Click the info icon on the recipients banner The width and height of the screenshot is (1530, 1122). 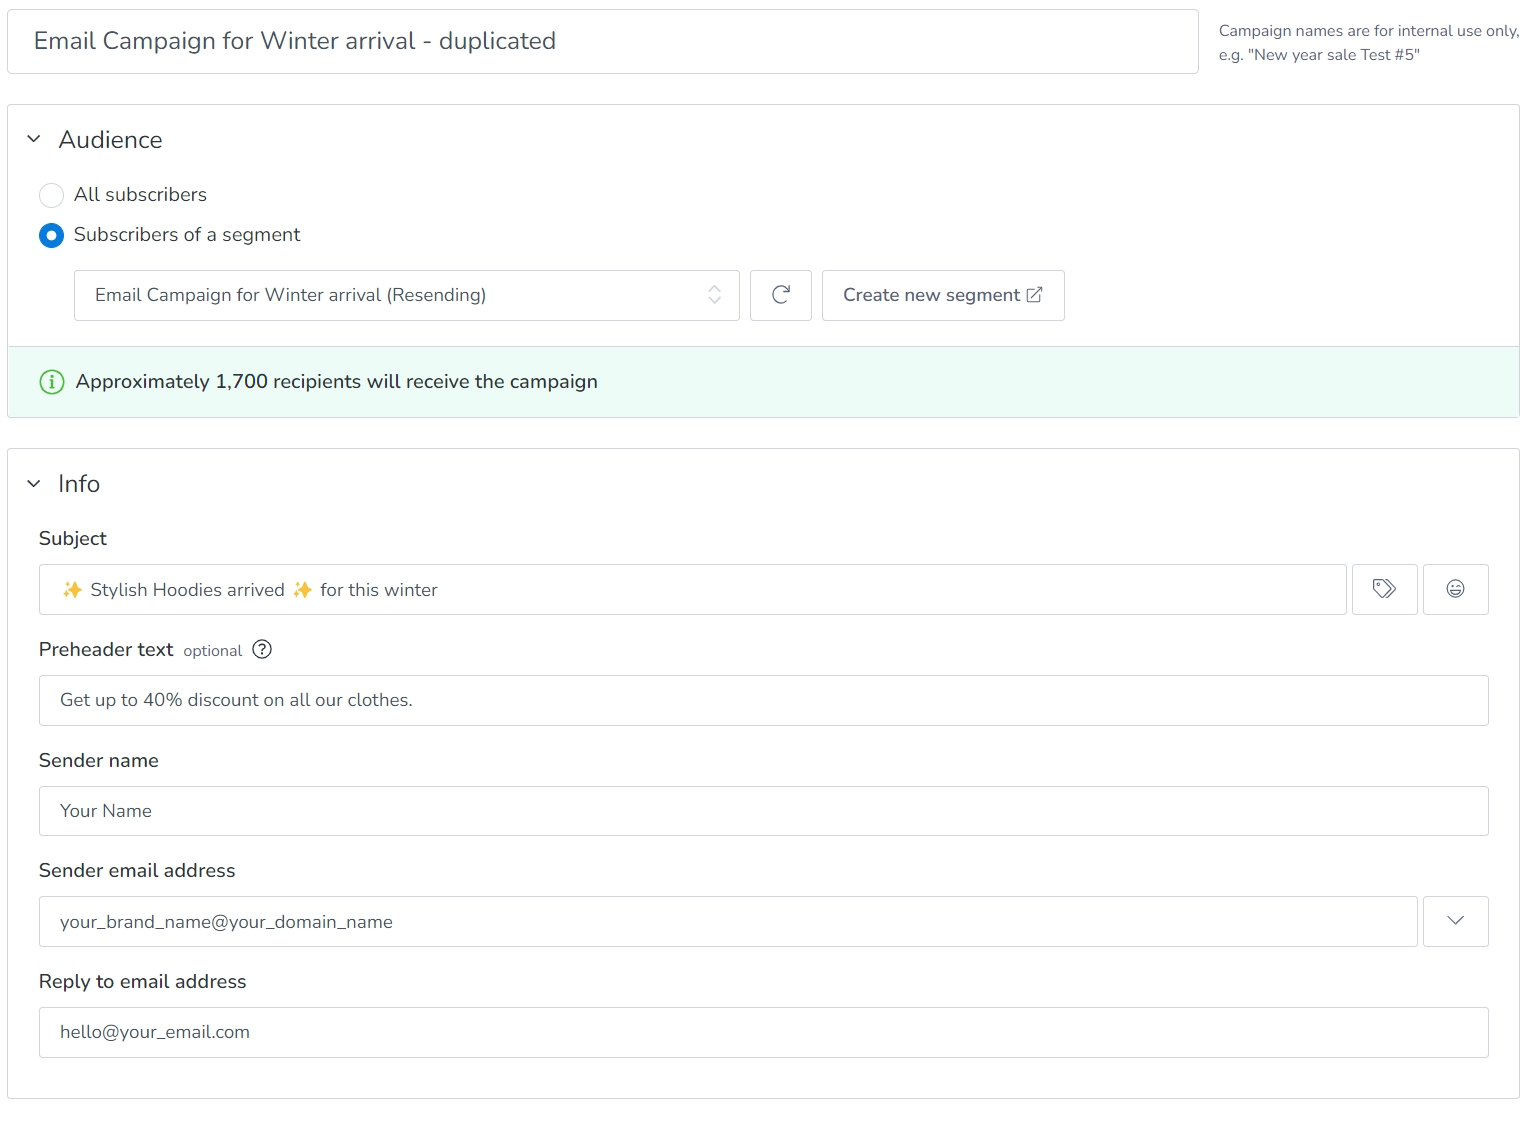pos(51,382)
